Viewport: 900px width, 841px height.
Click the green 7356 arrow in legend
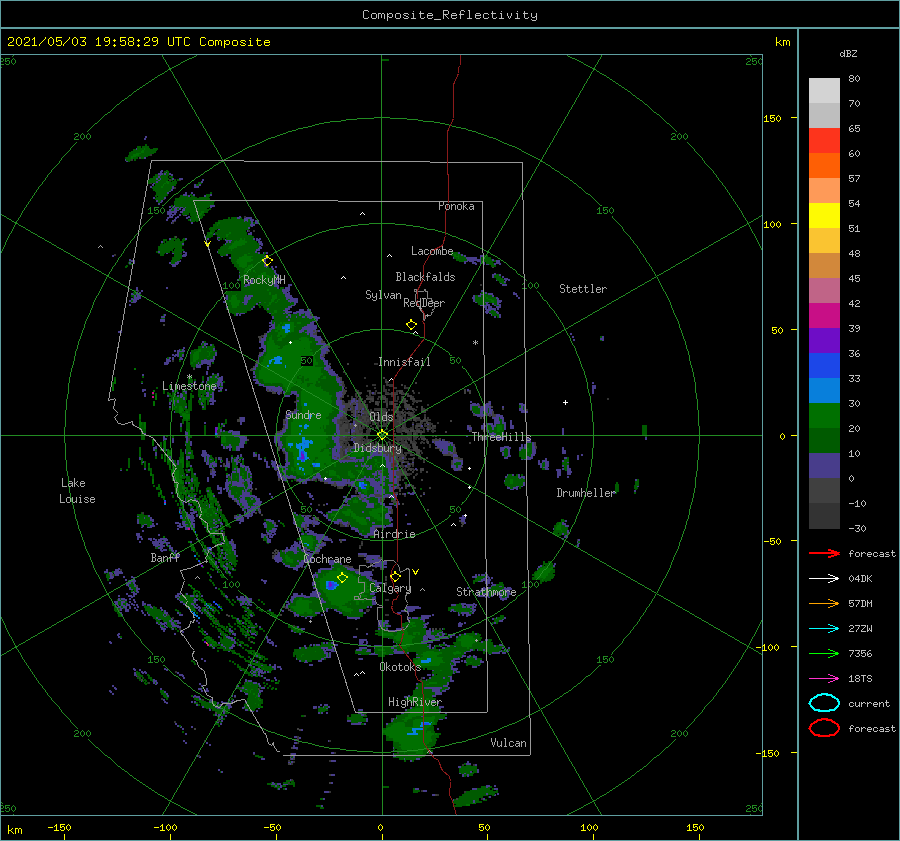pyautogui.click(x=824, y=653)
